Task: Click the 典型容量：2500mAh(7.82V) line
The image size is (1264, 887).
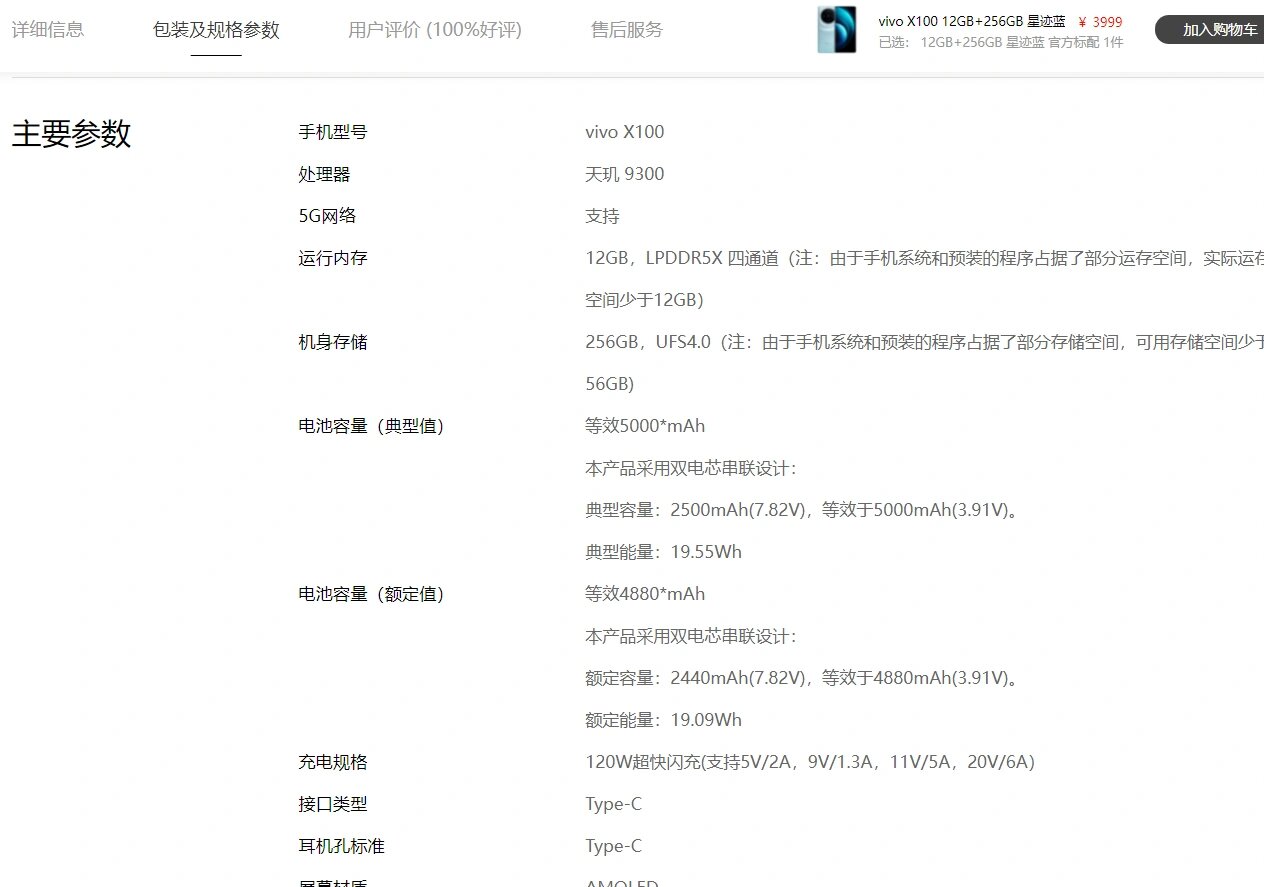Action: (x=803, y=510)
